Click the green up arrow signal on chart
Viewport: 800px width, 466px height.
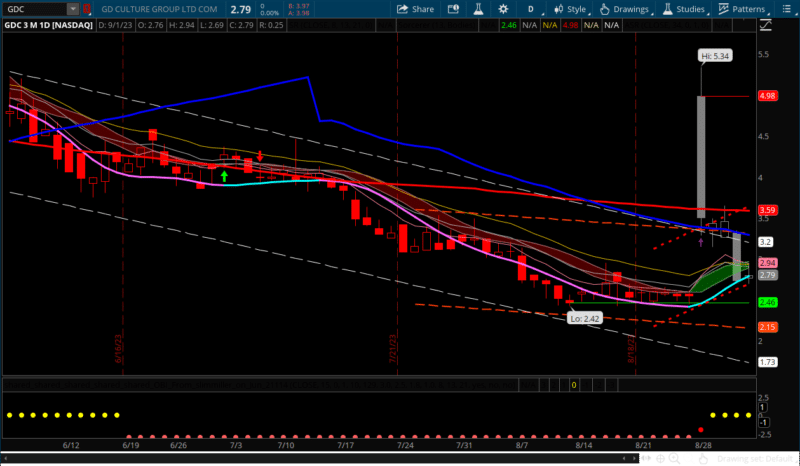224,177
